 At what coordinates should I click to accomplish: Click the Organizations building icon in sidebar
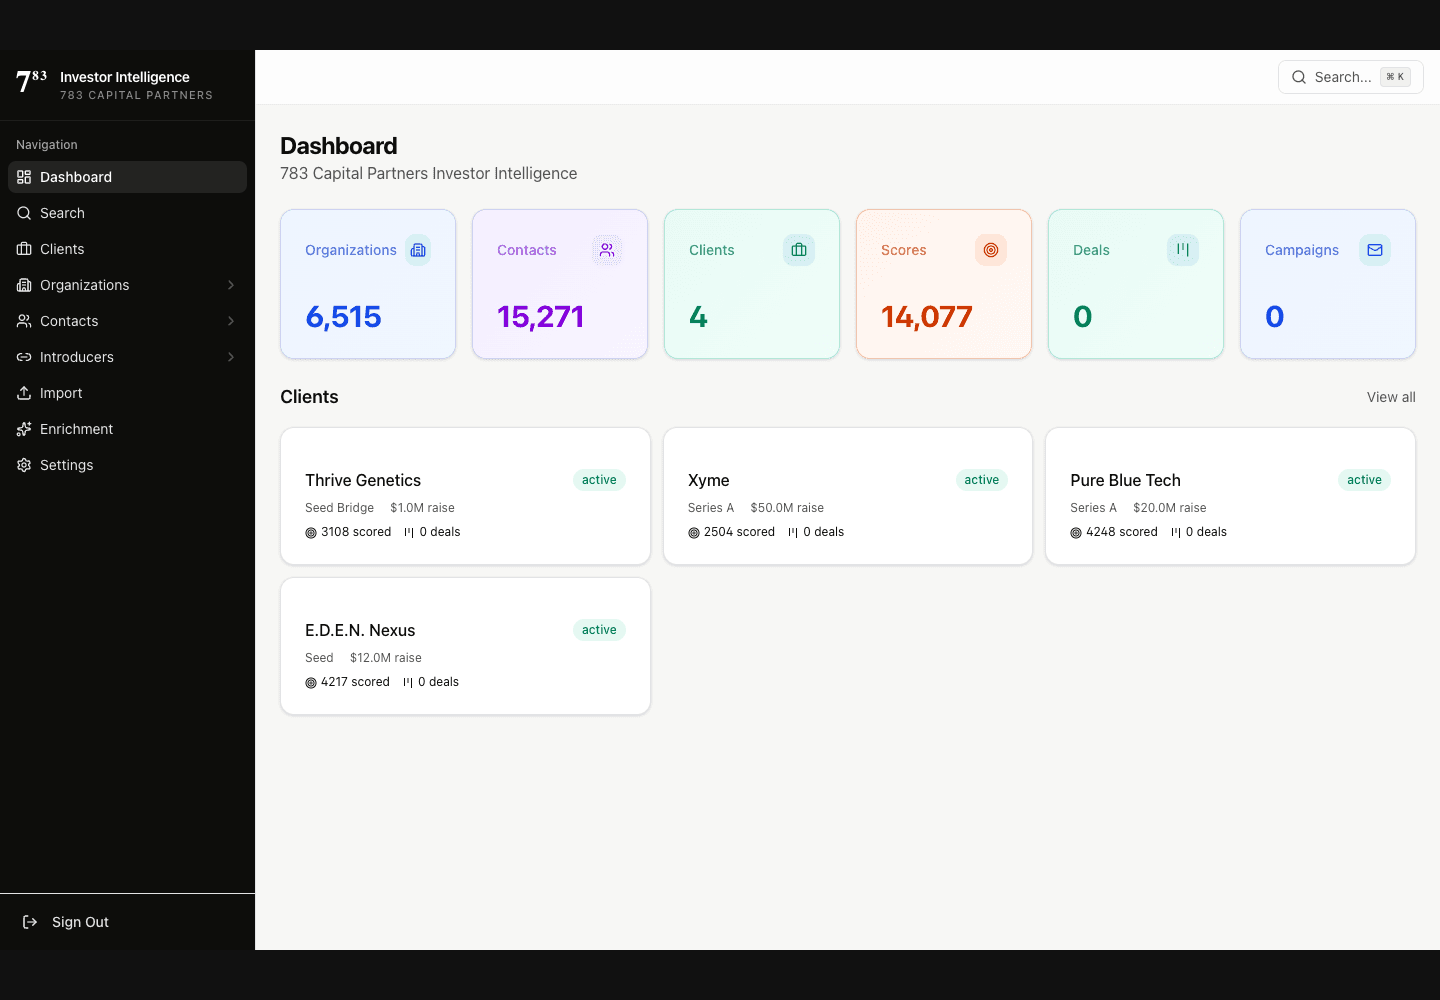click(x=24, y=285)
